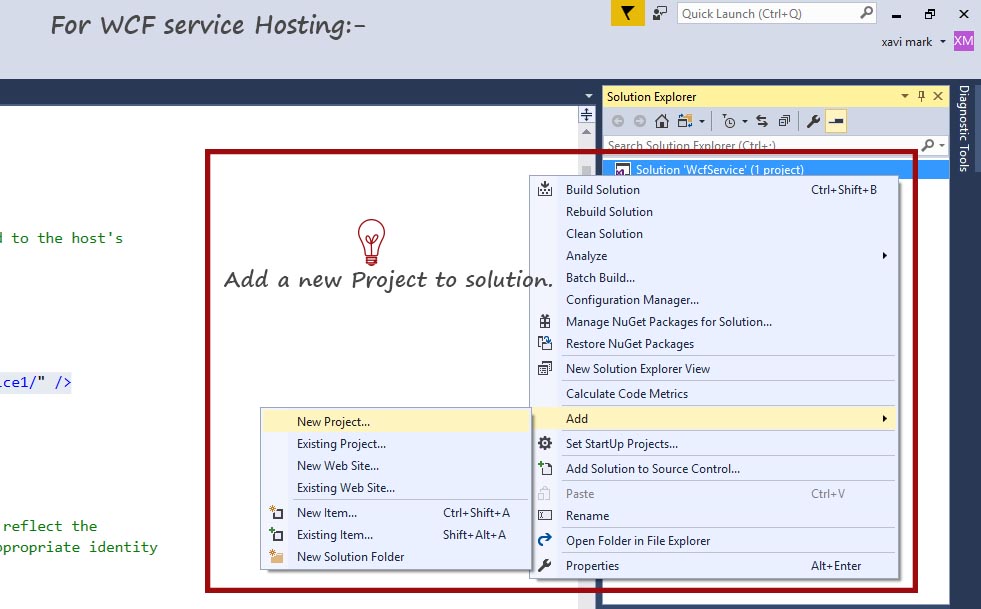981x609 pixels.
Task: Click the Rename menu entry
Action: (714, 515)
